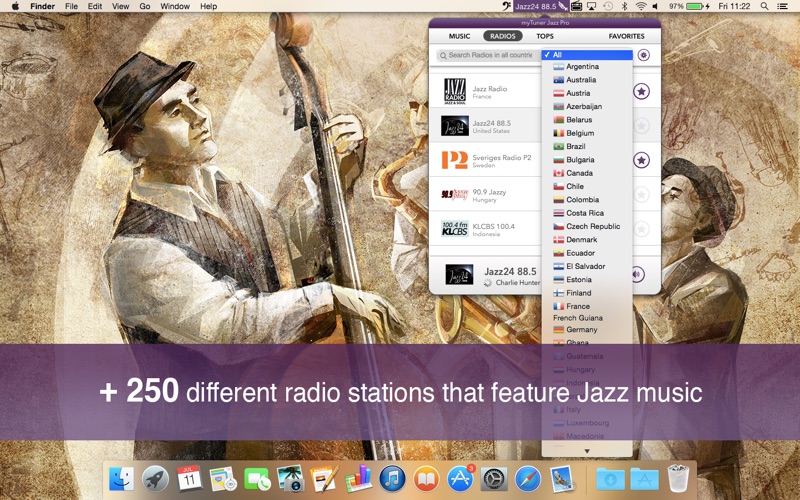The image size is (800, 500).
Task: Open iTunes from the Dock
Action: (x=392, y=479)
